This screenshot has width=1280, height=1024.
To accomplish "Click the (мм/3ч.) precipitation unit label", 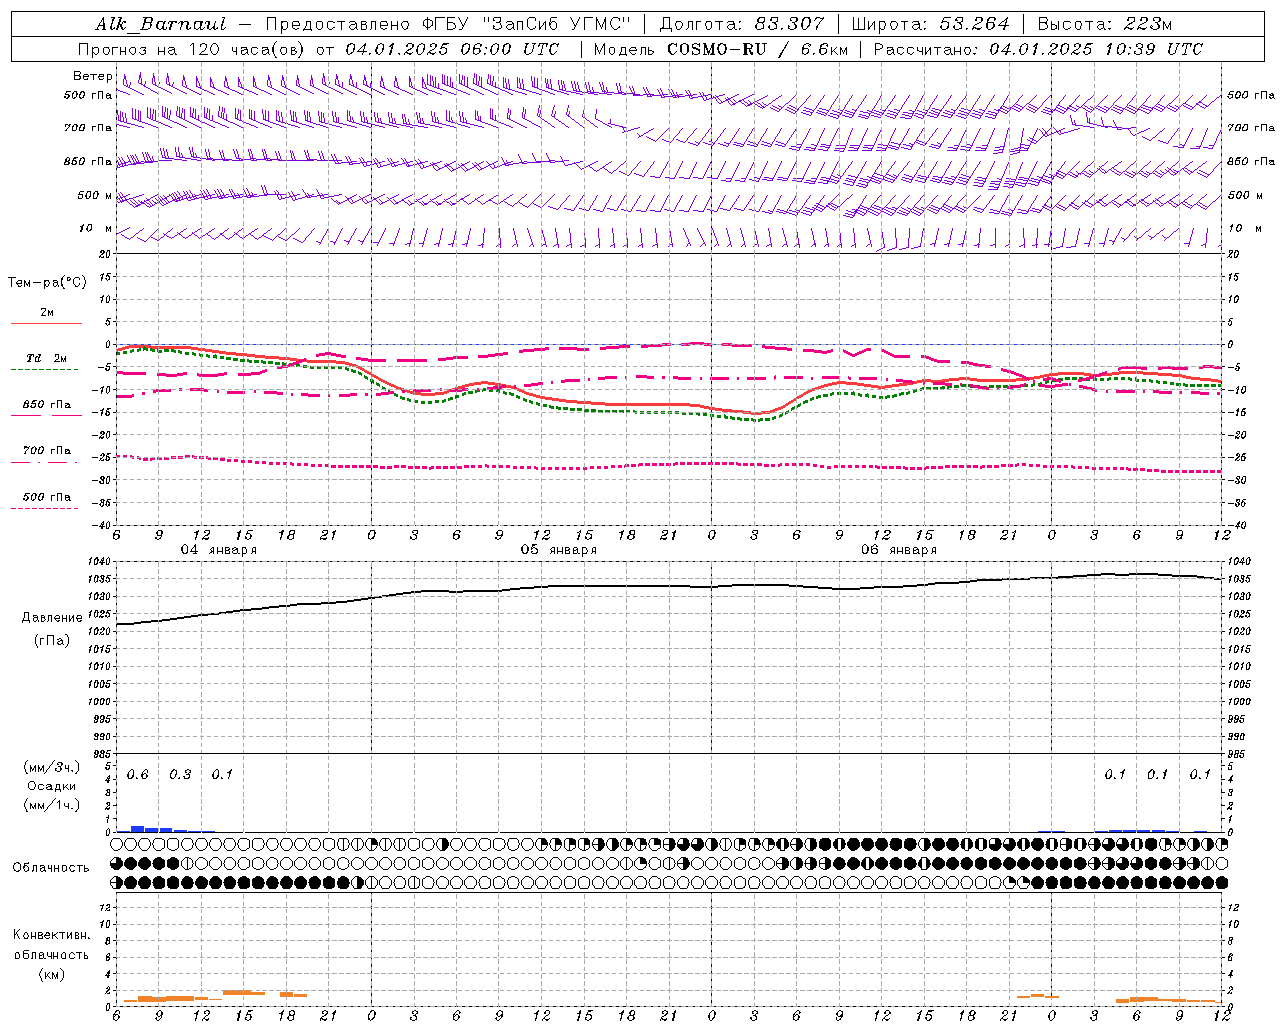I will 52,768.
